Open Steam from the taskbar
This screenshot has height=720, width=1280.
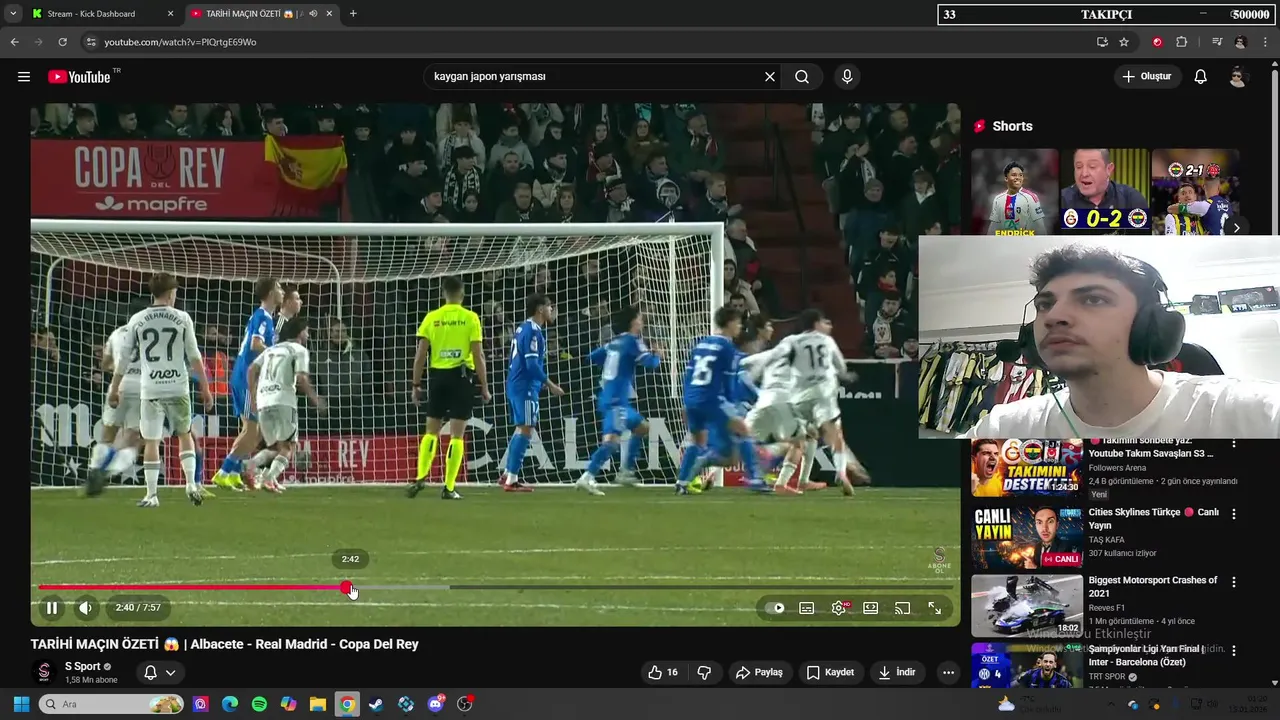pyautogui.click(x=376, y=705)
